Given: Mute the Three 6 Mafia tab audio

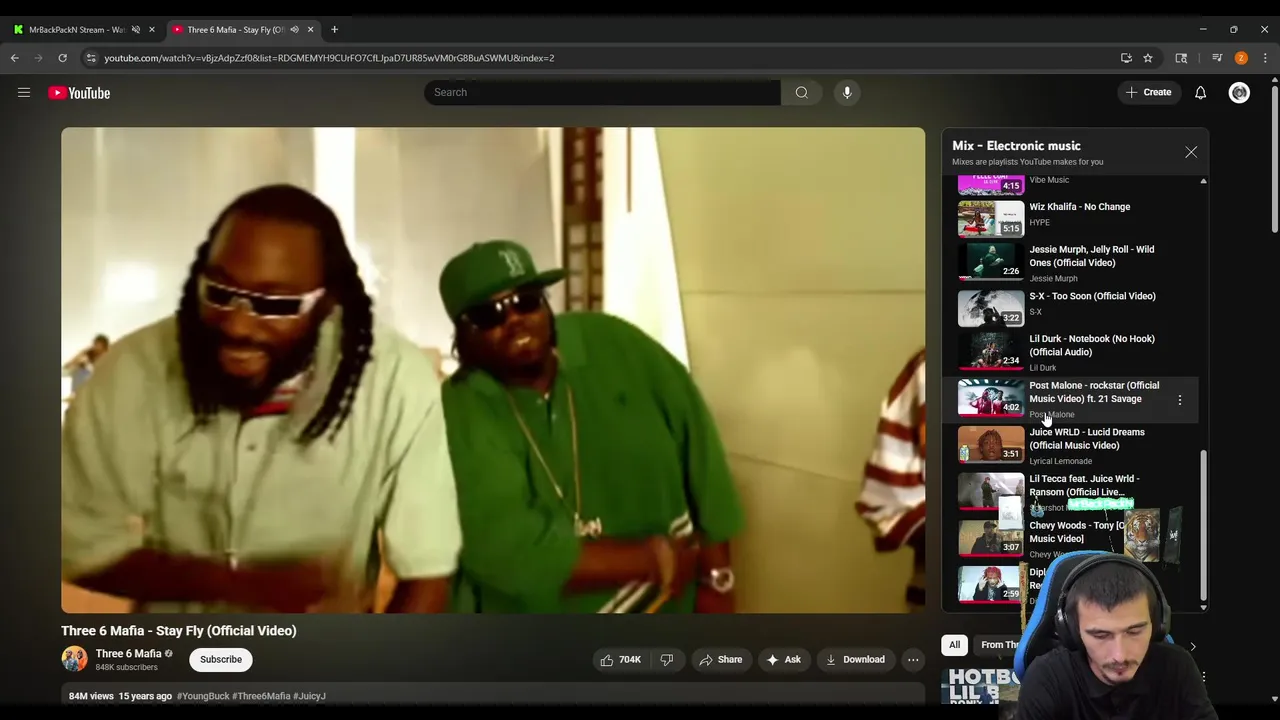Looking at the screenshot, I should (x=294, y=30).
